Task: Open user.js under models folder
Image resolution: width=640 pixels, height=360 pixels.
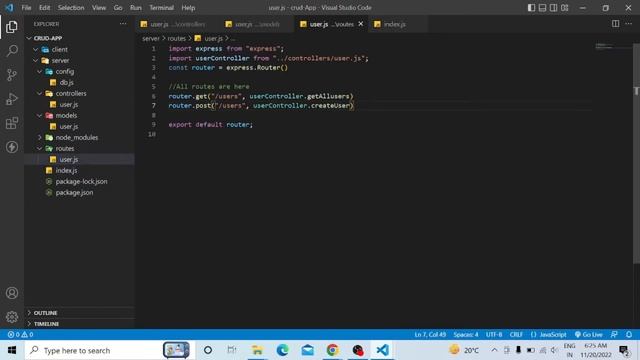Action: [x=80, y=127]
